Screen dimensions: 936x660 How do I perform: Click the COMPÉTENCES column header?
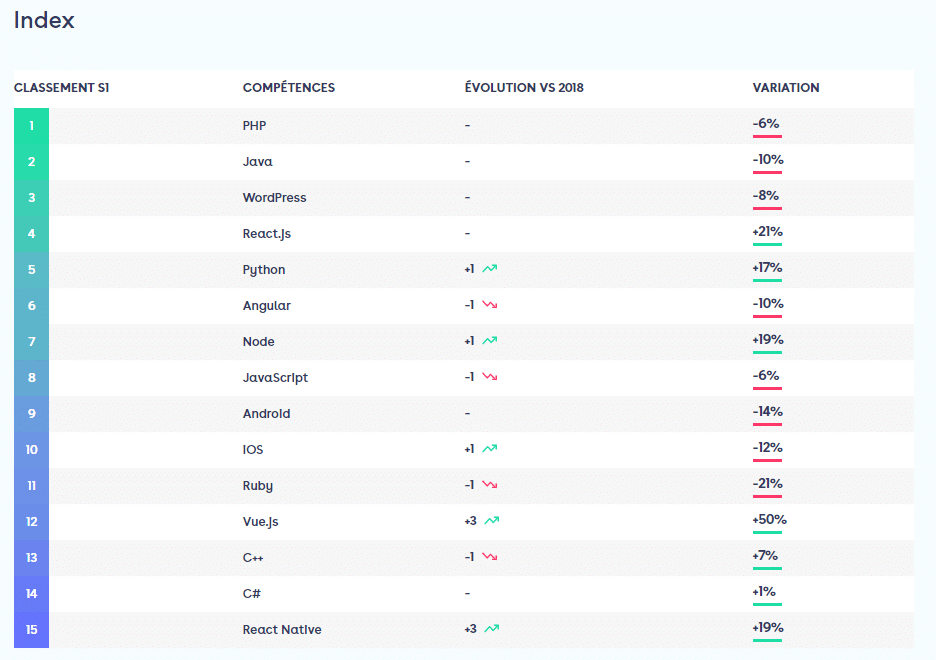(289, 88)
